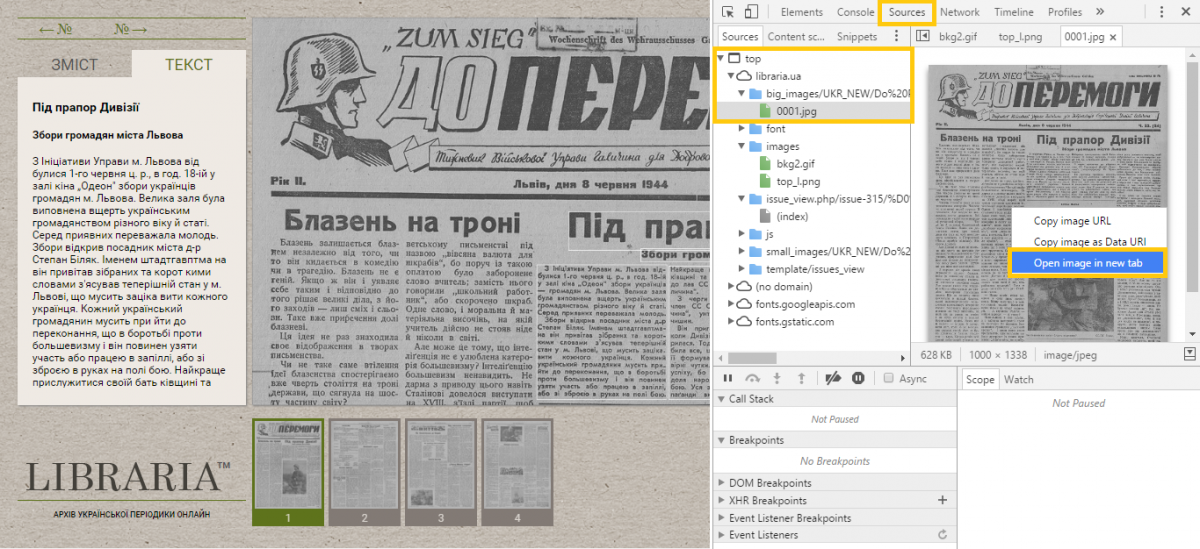Viewport: 1200px width, 549px height.
Task: Deactivate breakpoints icon
Action: 831,378
